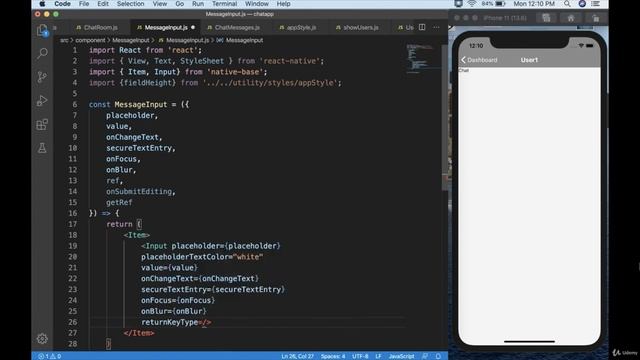Open the Edit menu
The width and height of the screenshot is (640, 360).
[103, 4]
